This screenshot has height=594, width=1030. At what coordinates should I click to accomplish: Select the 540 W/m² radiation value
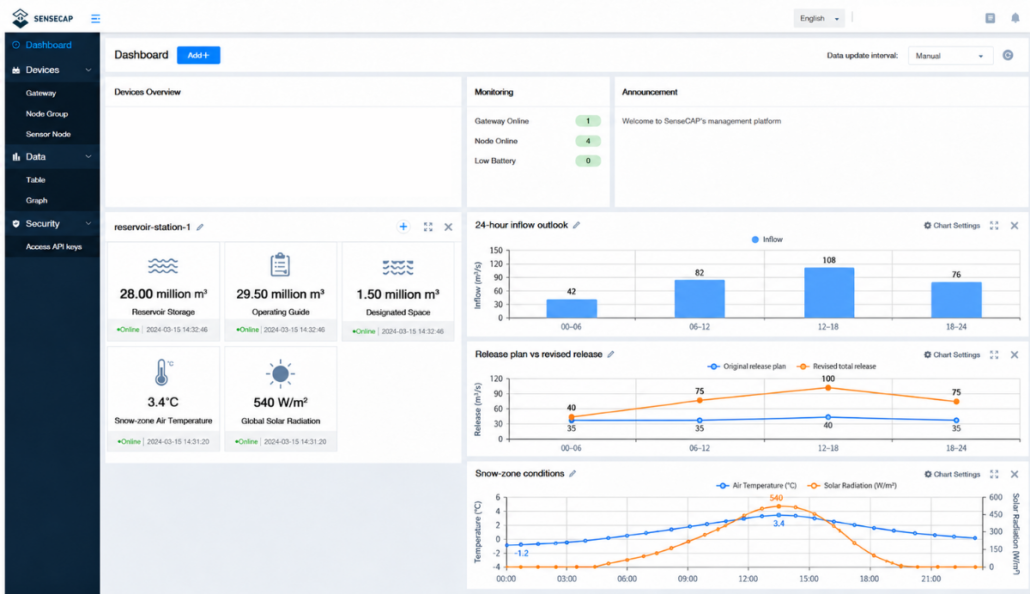pos(280,402)
